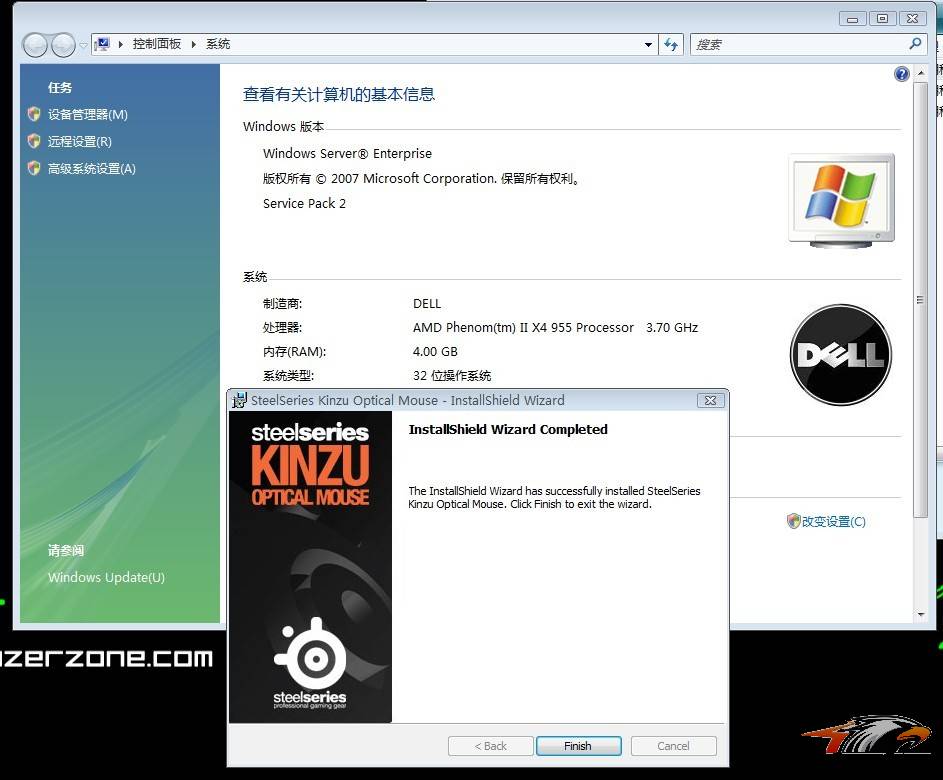The height and width of the screenshot is (780, 943).
Task: Click the 'Windows Server® Enterprise' text
Action: [x=347, y=153]
